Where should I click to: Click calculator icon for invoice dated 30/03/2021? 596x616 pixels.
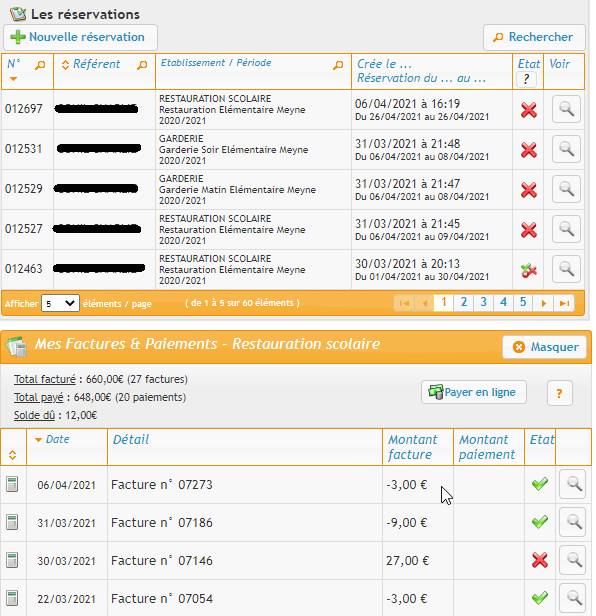(x=12, y=560)
